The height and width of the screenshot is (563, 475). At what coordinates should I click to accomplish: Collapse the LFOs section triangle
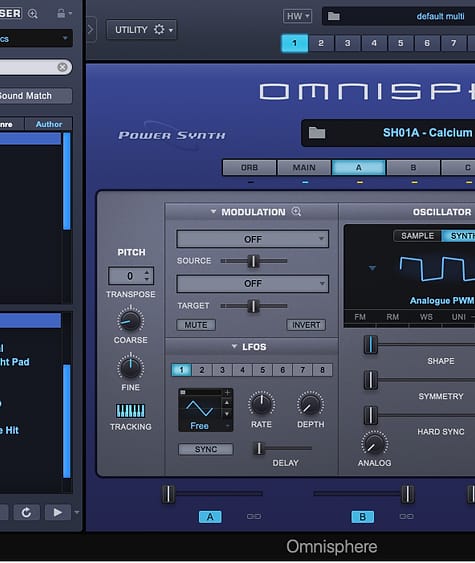(x=234, y=346)
